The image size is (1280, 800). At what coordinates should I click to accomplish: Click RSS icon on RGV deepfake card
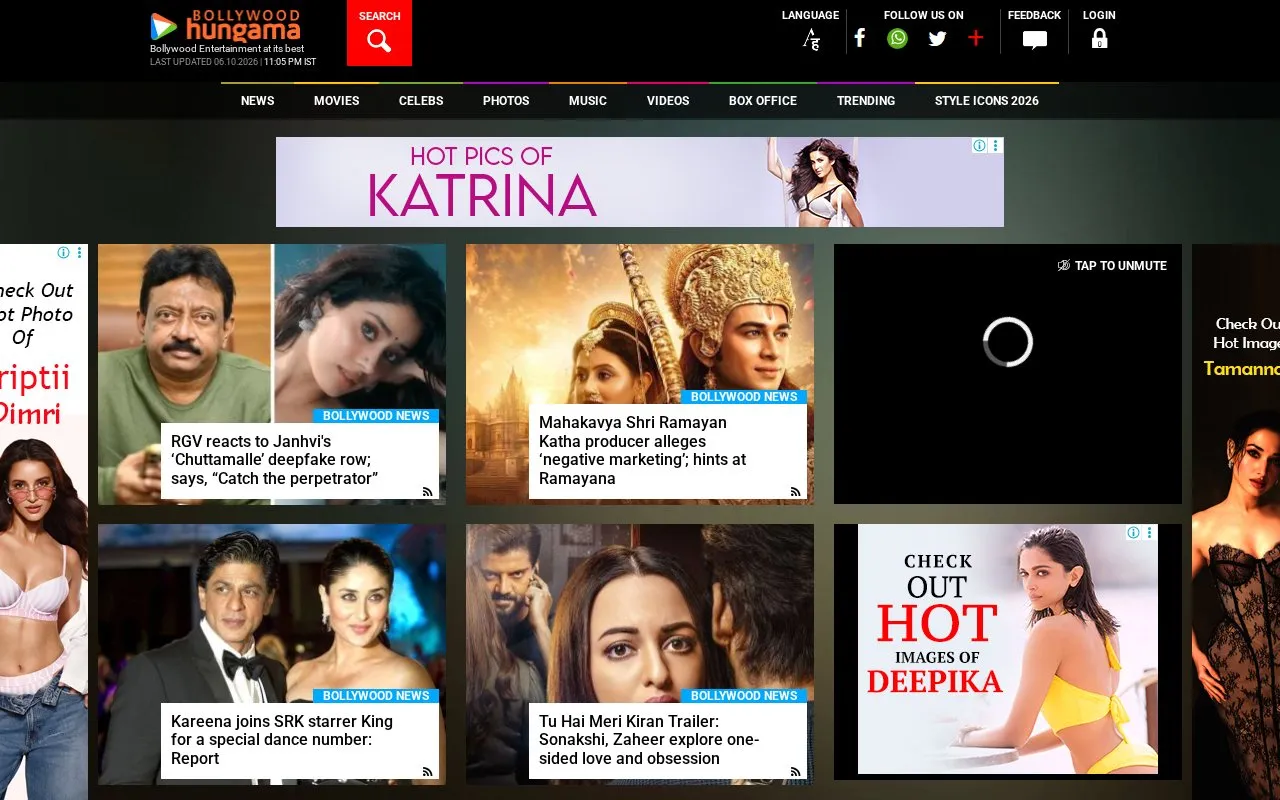427,491
